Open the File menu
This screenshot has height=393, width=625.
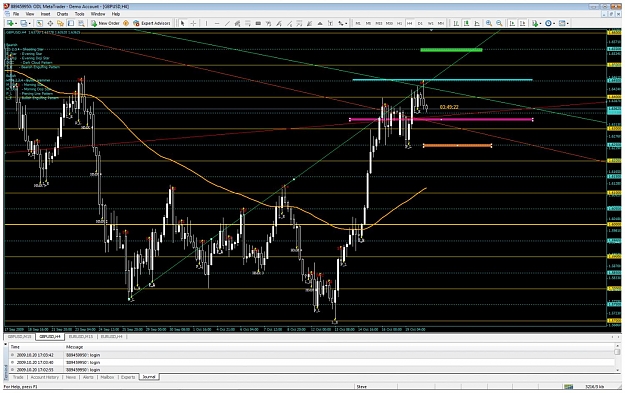(16, 14)
